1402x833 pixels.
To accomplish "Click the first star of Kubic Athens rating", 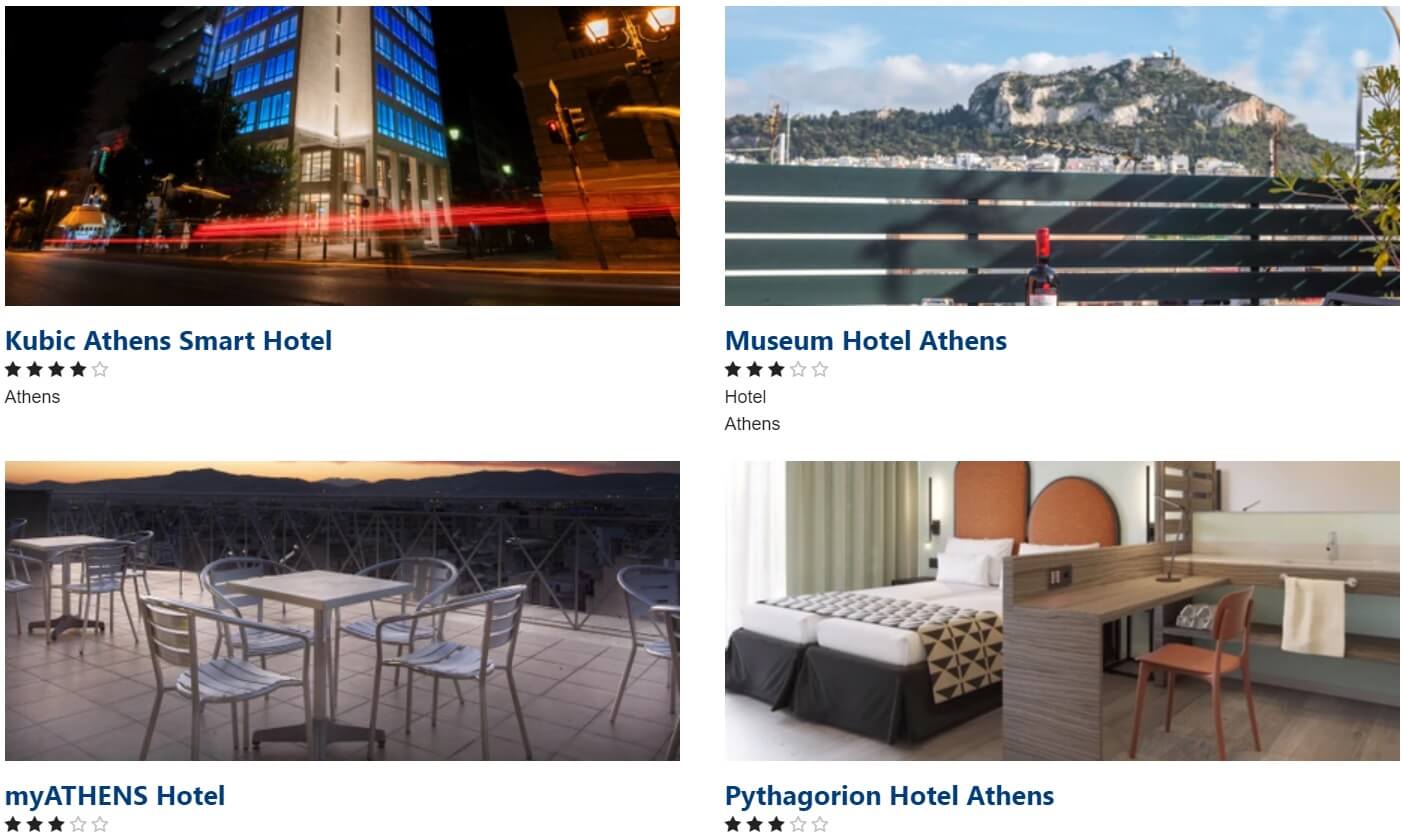I will click(13, 369).
